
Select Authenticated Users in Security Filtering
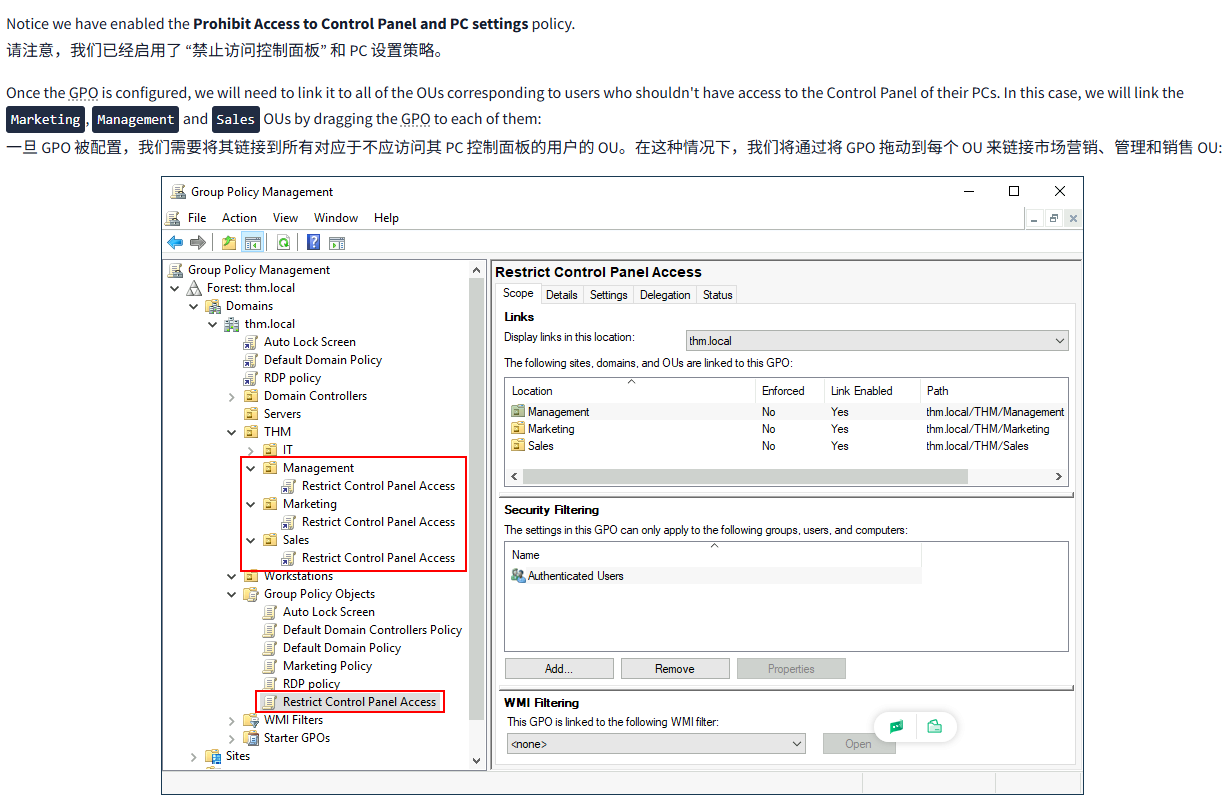pos(575,576)
